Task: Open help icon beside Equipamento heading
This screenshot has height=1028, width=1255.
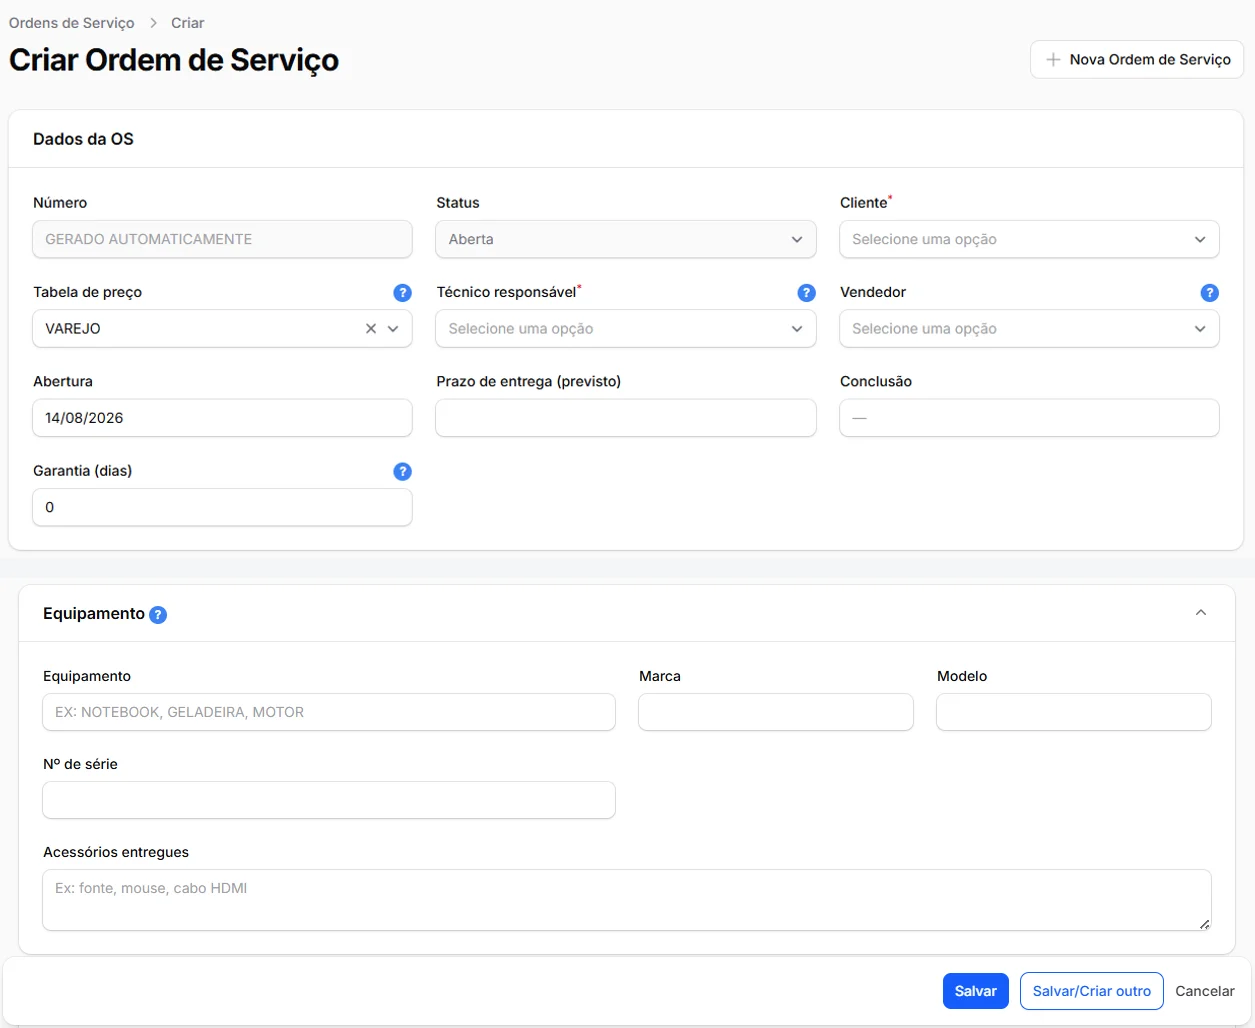Action: 158,615
